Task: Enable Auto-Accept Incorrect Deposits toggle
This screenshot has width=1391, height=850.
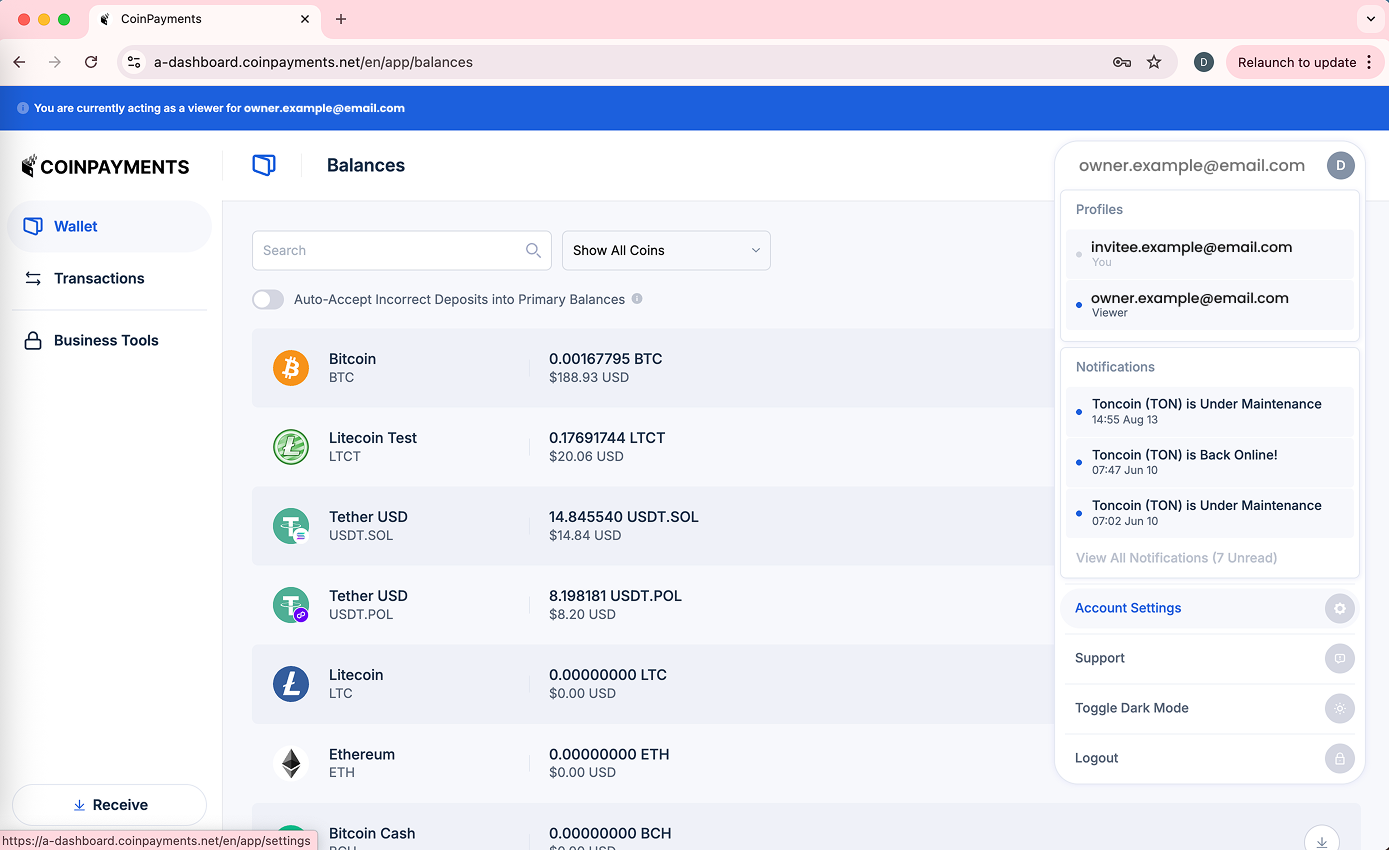Action: [268, 299]
